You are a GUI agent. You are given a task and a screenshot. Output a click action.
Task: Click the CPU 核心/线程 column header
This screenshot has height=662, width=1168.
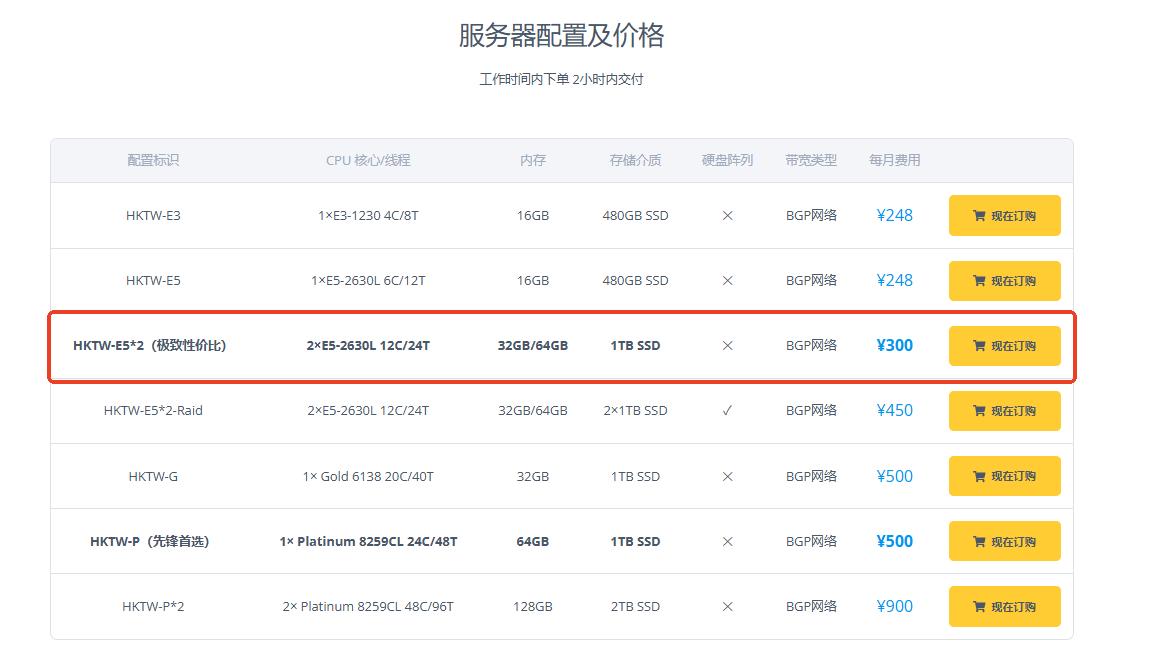tap(368, 160)
